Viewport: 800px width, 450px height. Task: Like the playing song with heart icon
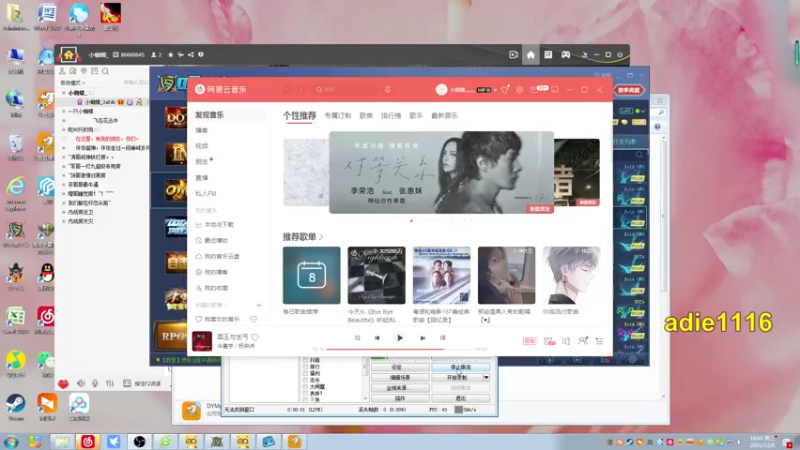[x=255, y=337]
